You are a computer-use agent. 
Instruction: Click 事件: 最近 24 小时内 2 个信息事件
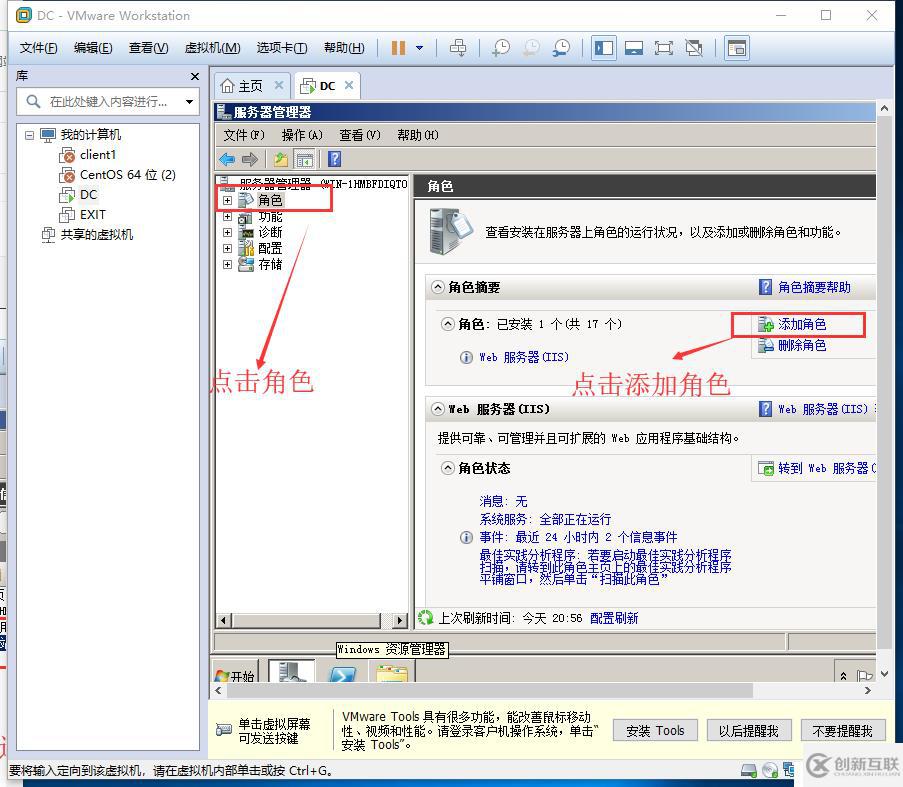click(x=578, y=537)
